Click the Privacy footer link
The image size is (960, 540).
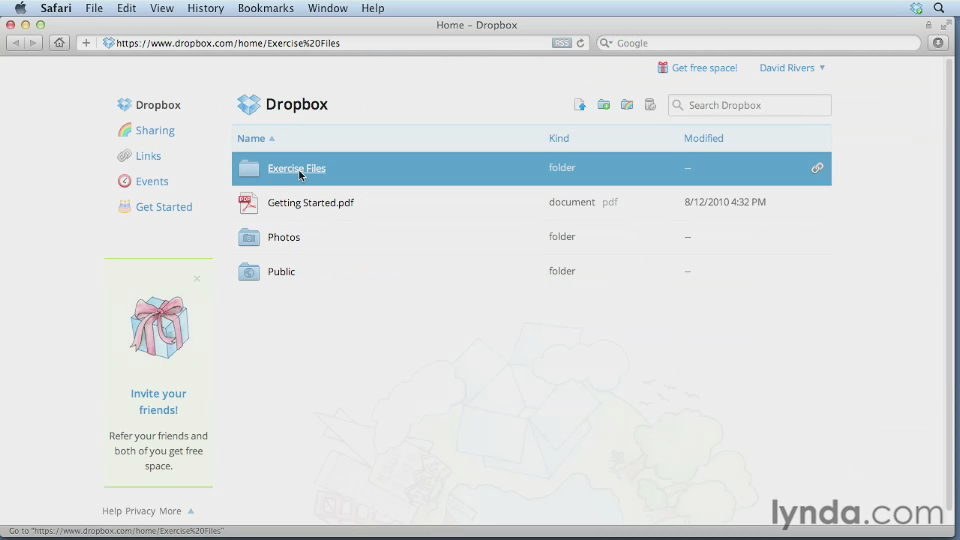tap(140, 511)
